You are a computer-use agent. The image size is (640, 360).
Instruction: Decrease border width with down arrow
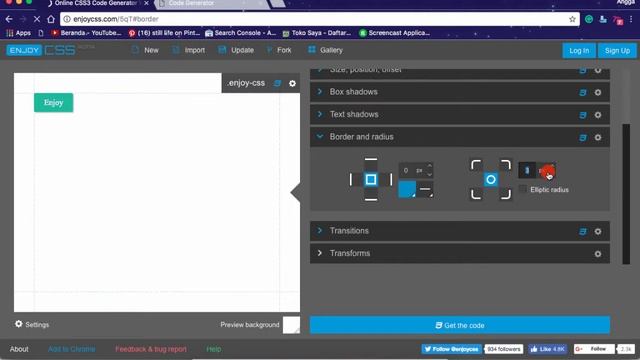pos(429,174)
